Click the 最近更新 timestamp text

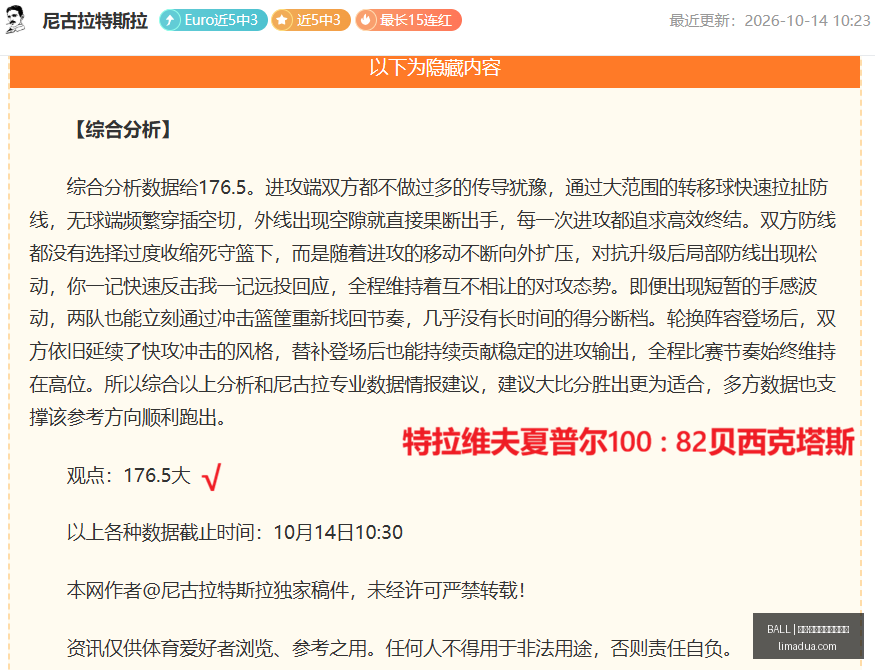[770, 21]
